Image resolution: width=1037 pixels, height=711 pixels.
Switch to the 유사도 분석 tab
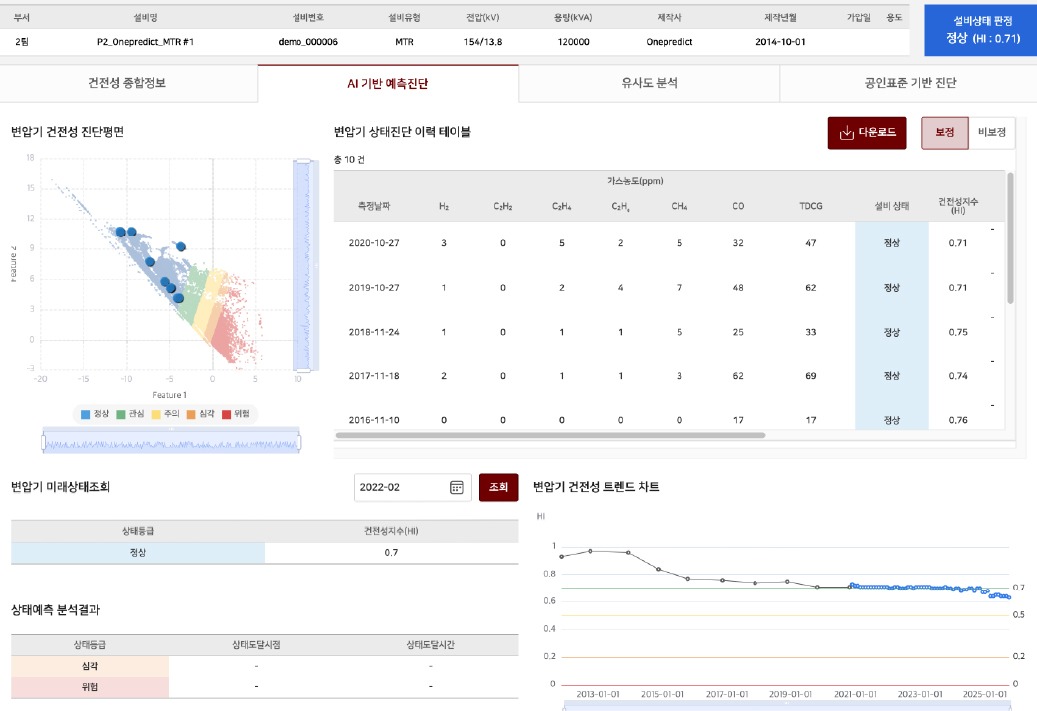[649, 83]
